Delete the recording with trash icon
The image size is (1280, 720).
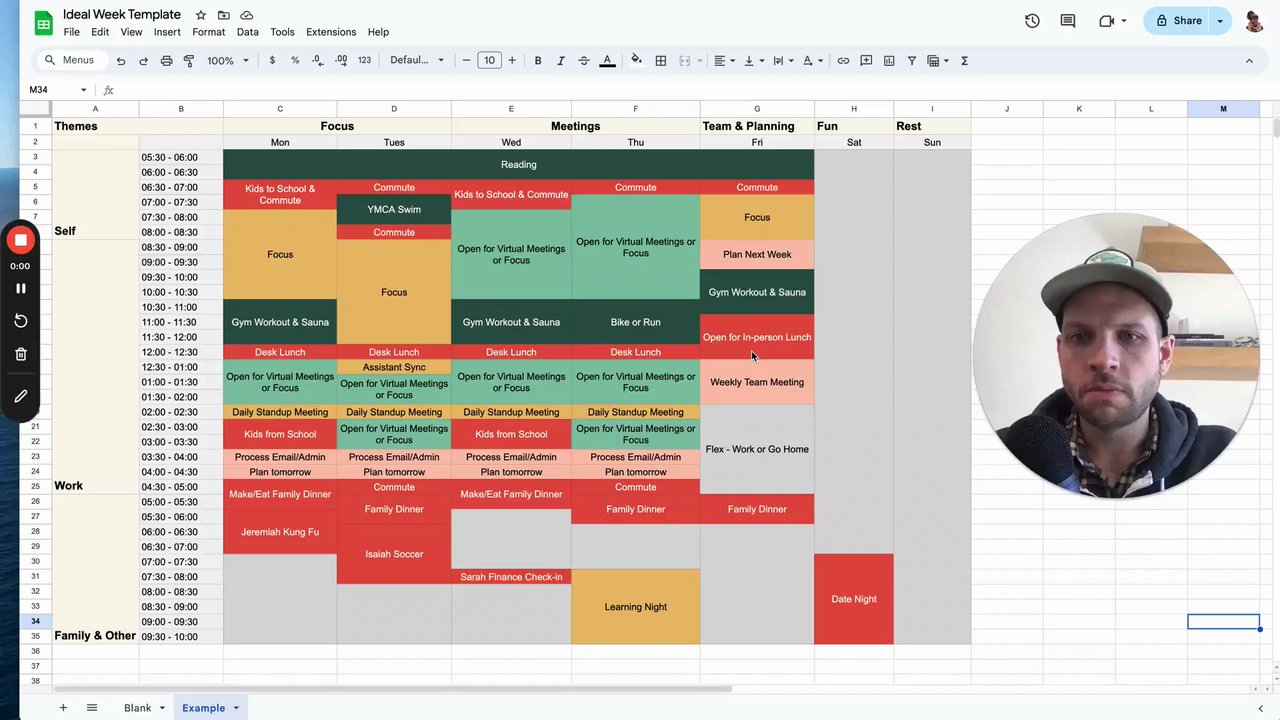[x=20, y=354]
